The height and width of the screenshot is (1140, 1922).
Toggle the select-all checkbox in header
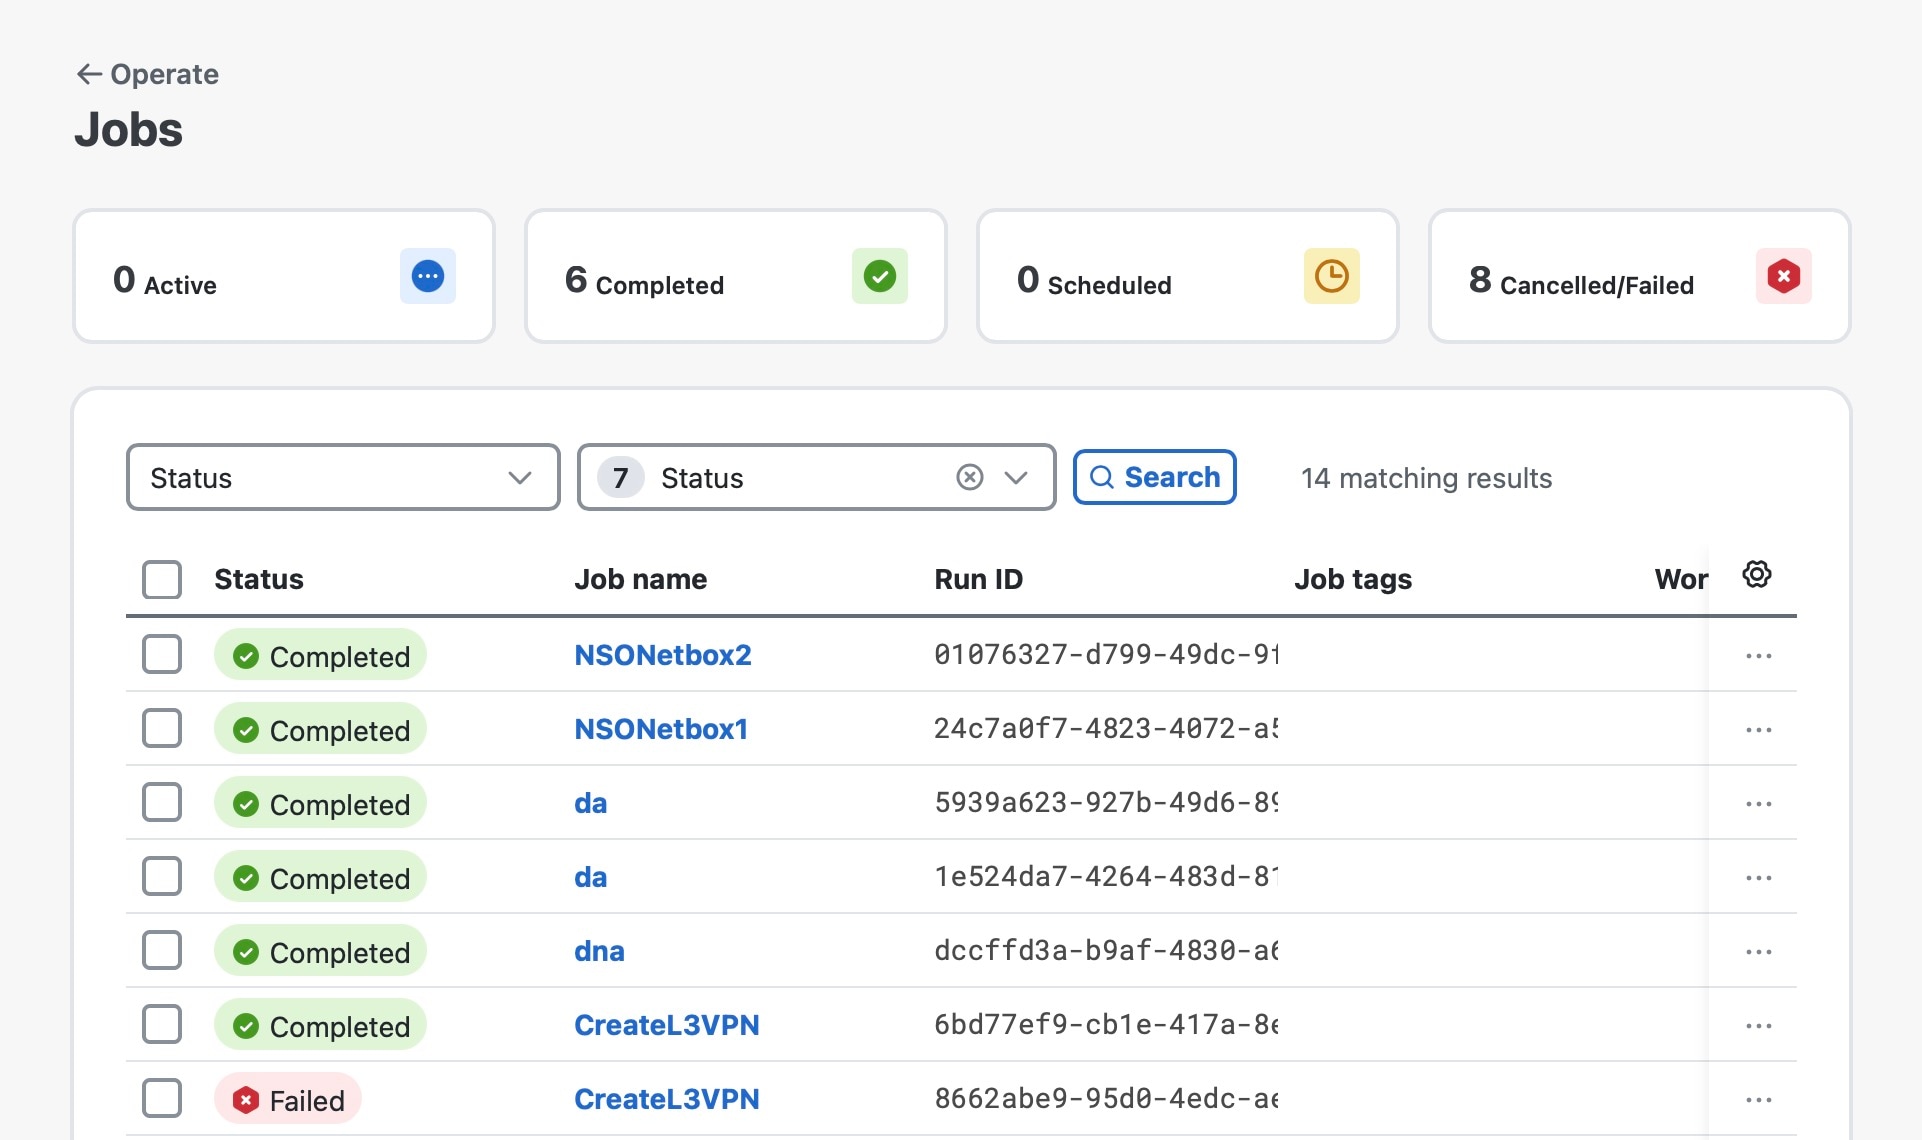pyautogui.click(x=162, y=579)
